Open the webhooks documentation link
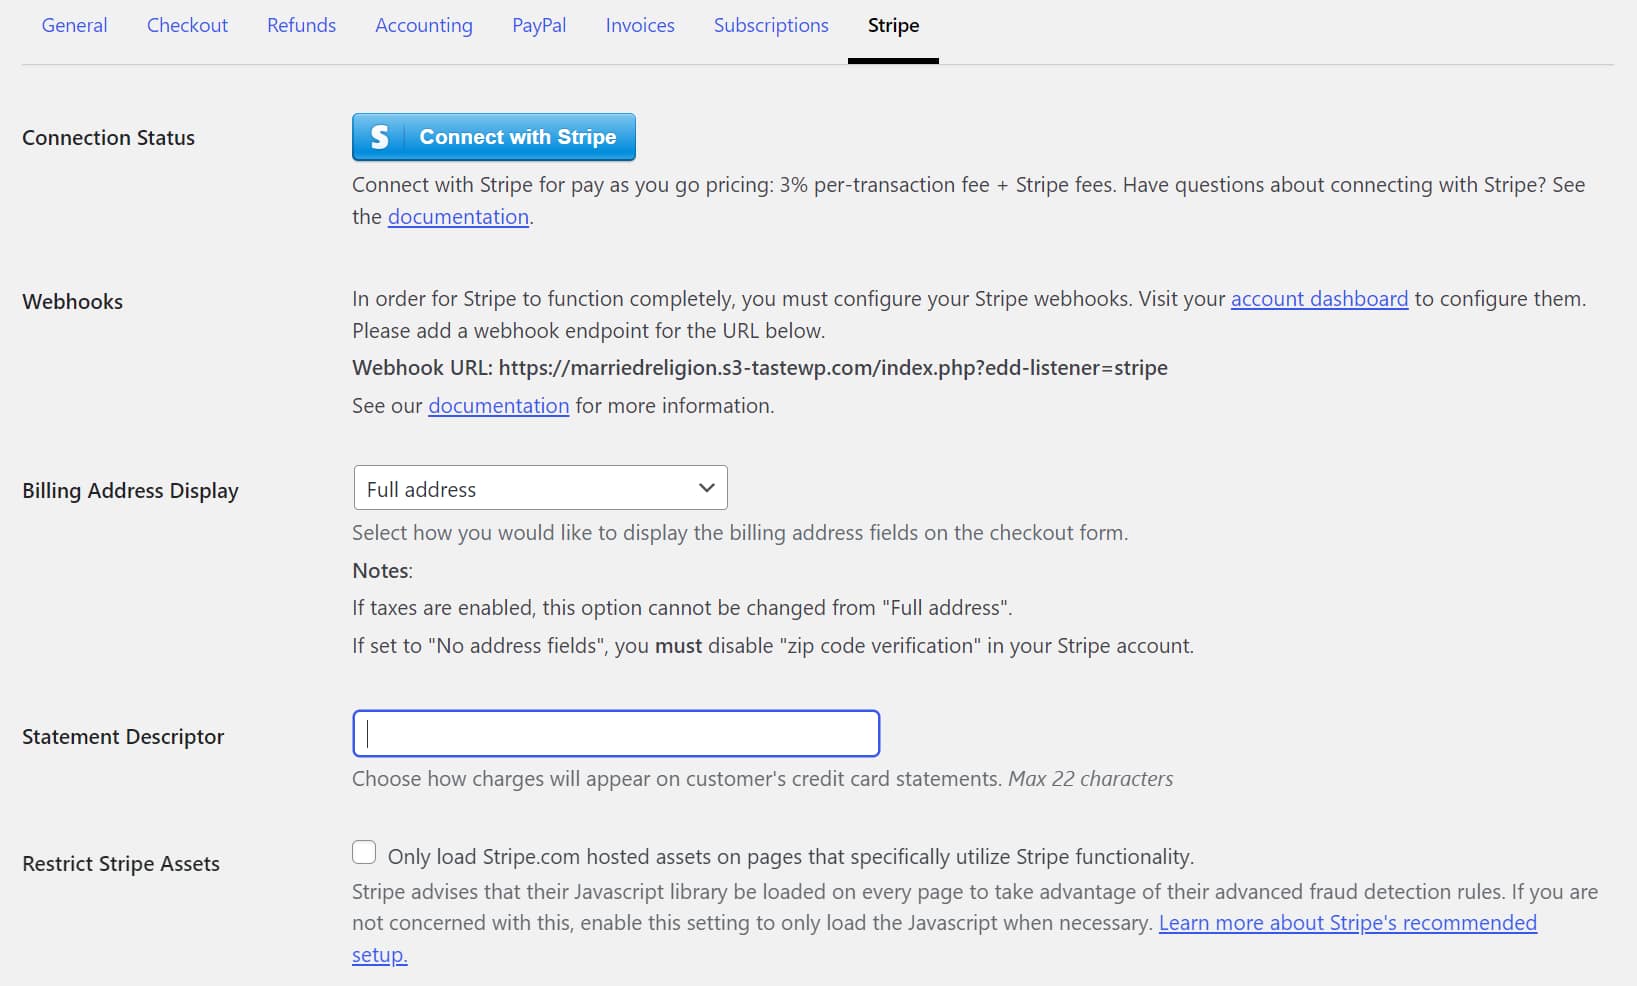The height and width of the screenshot is (986, 1637). 498,406
